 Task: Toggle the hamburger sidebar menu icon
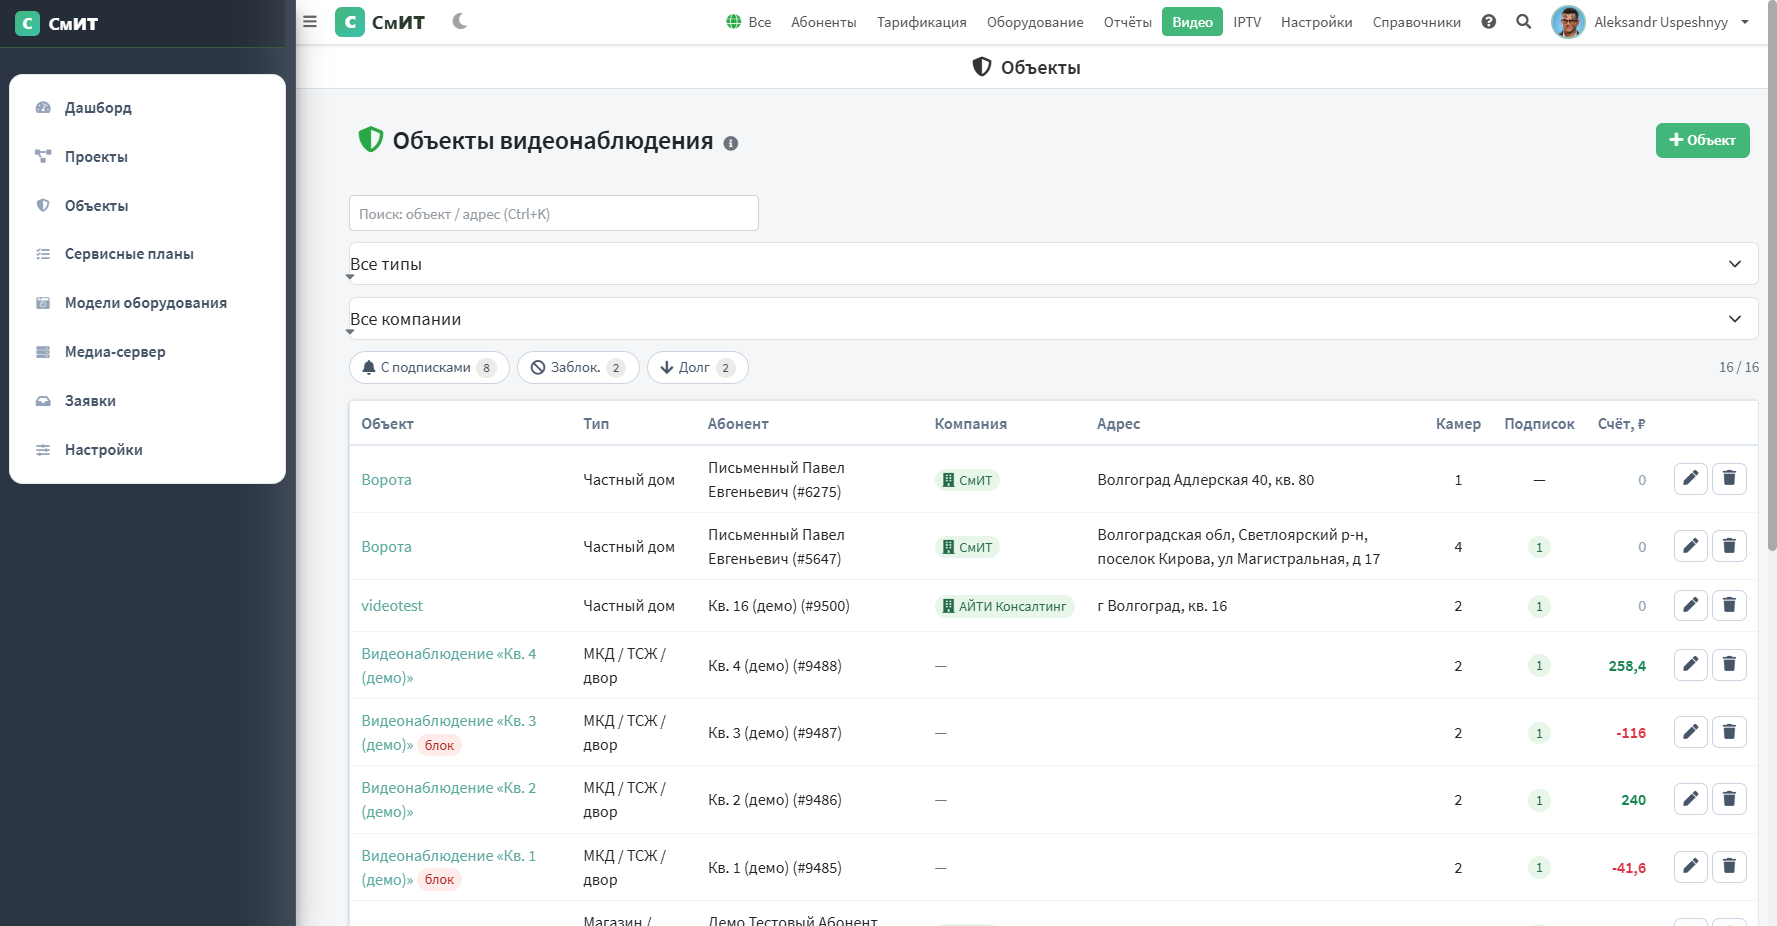310,22
